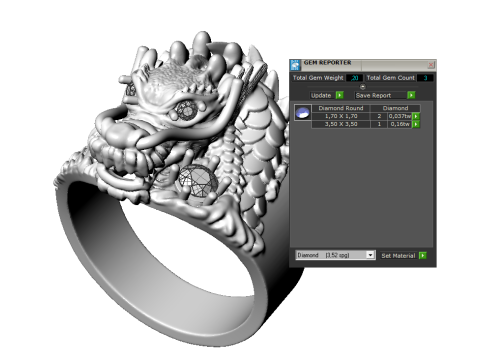The height and width of the screenshot is (360, 480).
Task: Click the Total Gem Weight label
Action: click(x=318, y=78)
